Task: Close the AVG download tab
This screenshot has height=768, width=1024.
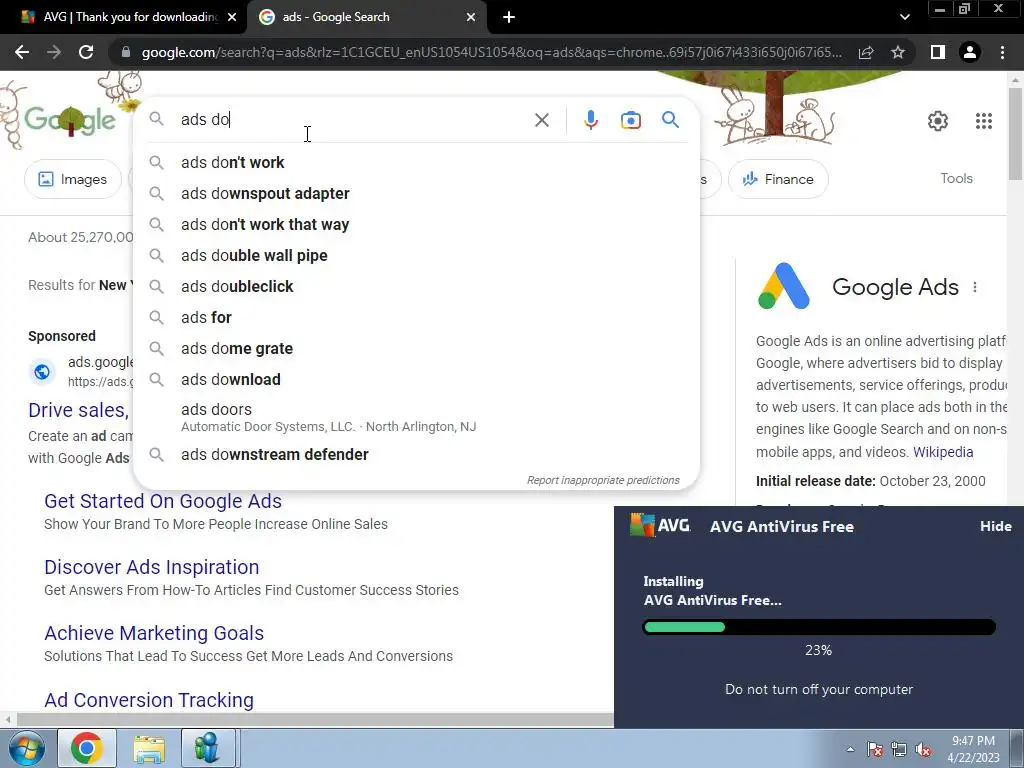Action: [x=232, y=17]
